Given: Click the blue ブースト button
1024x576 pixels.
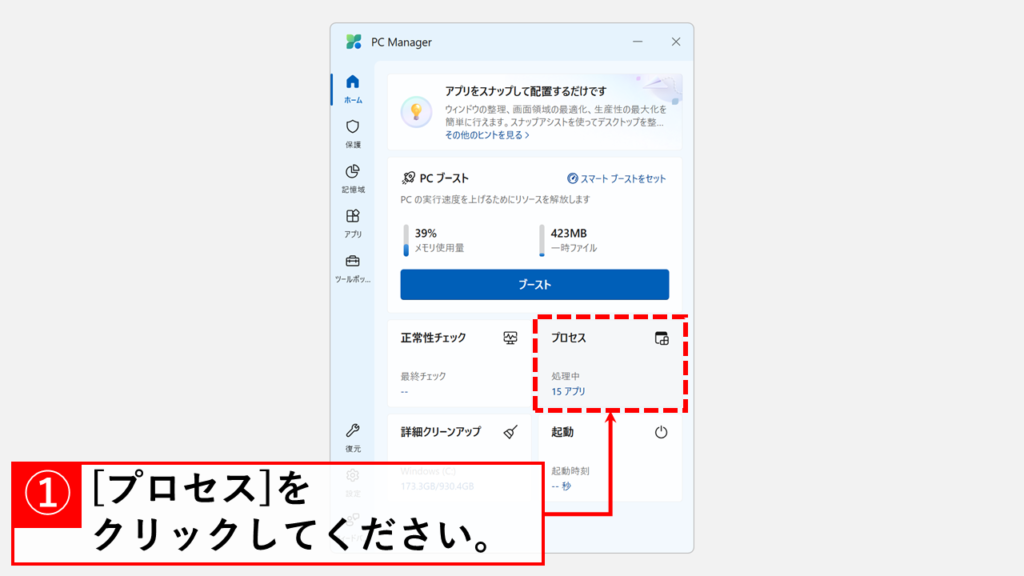Looking at the screenshot, I should click(534, 285).
